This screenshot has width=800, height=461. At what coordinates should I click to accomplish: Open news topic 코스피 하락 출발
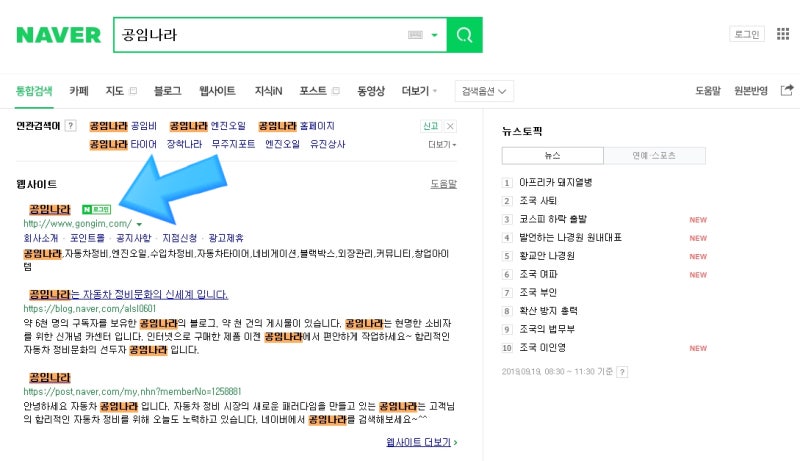coord(553,219)
